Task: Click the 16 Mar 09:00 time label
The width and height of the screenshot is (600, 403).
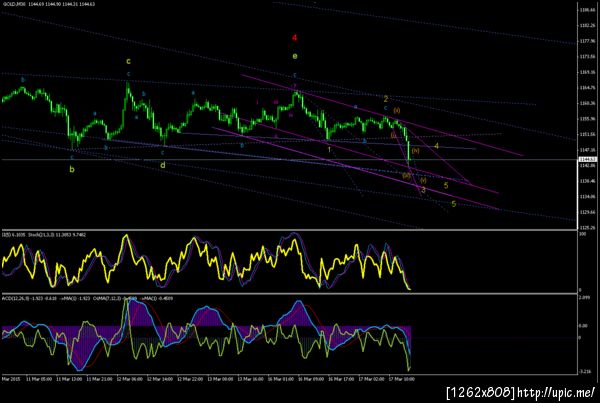Action: (311, 379)
